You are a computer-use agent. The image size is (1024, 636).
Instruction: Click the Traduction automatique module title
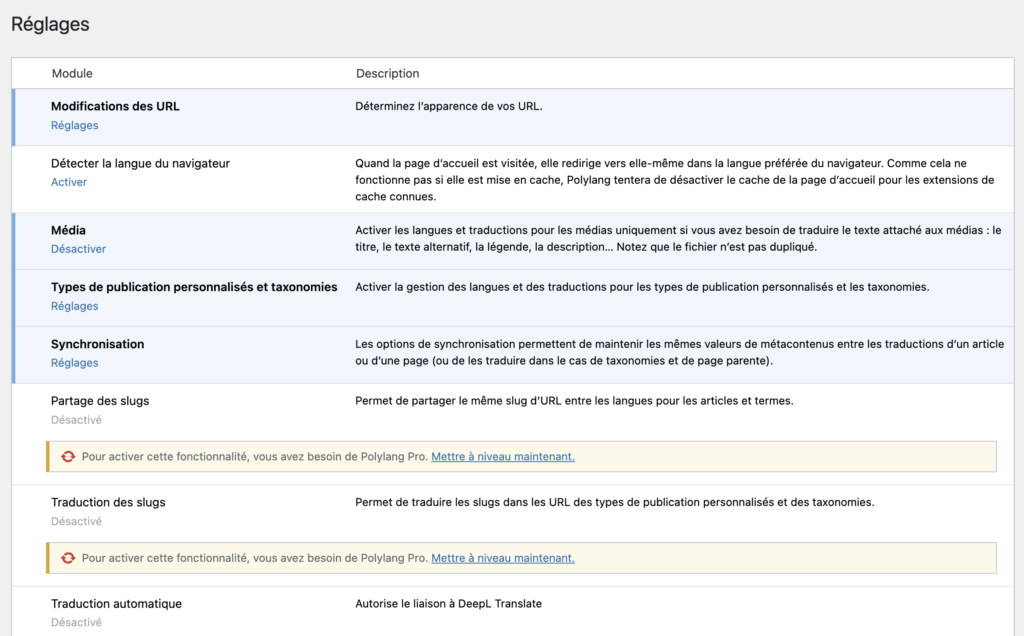tap(116, 604)
